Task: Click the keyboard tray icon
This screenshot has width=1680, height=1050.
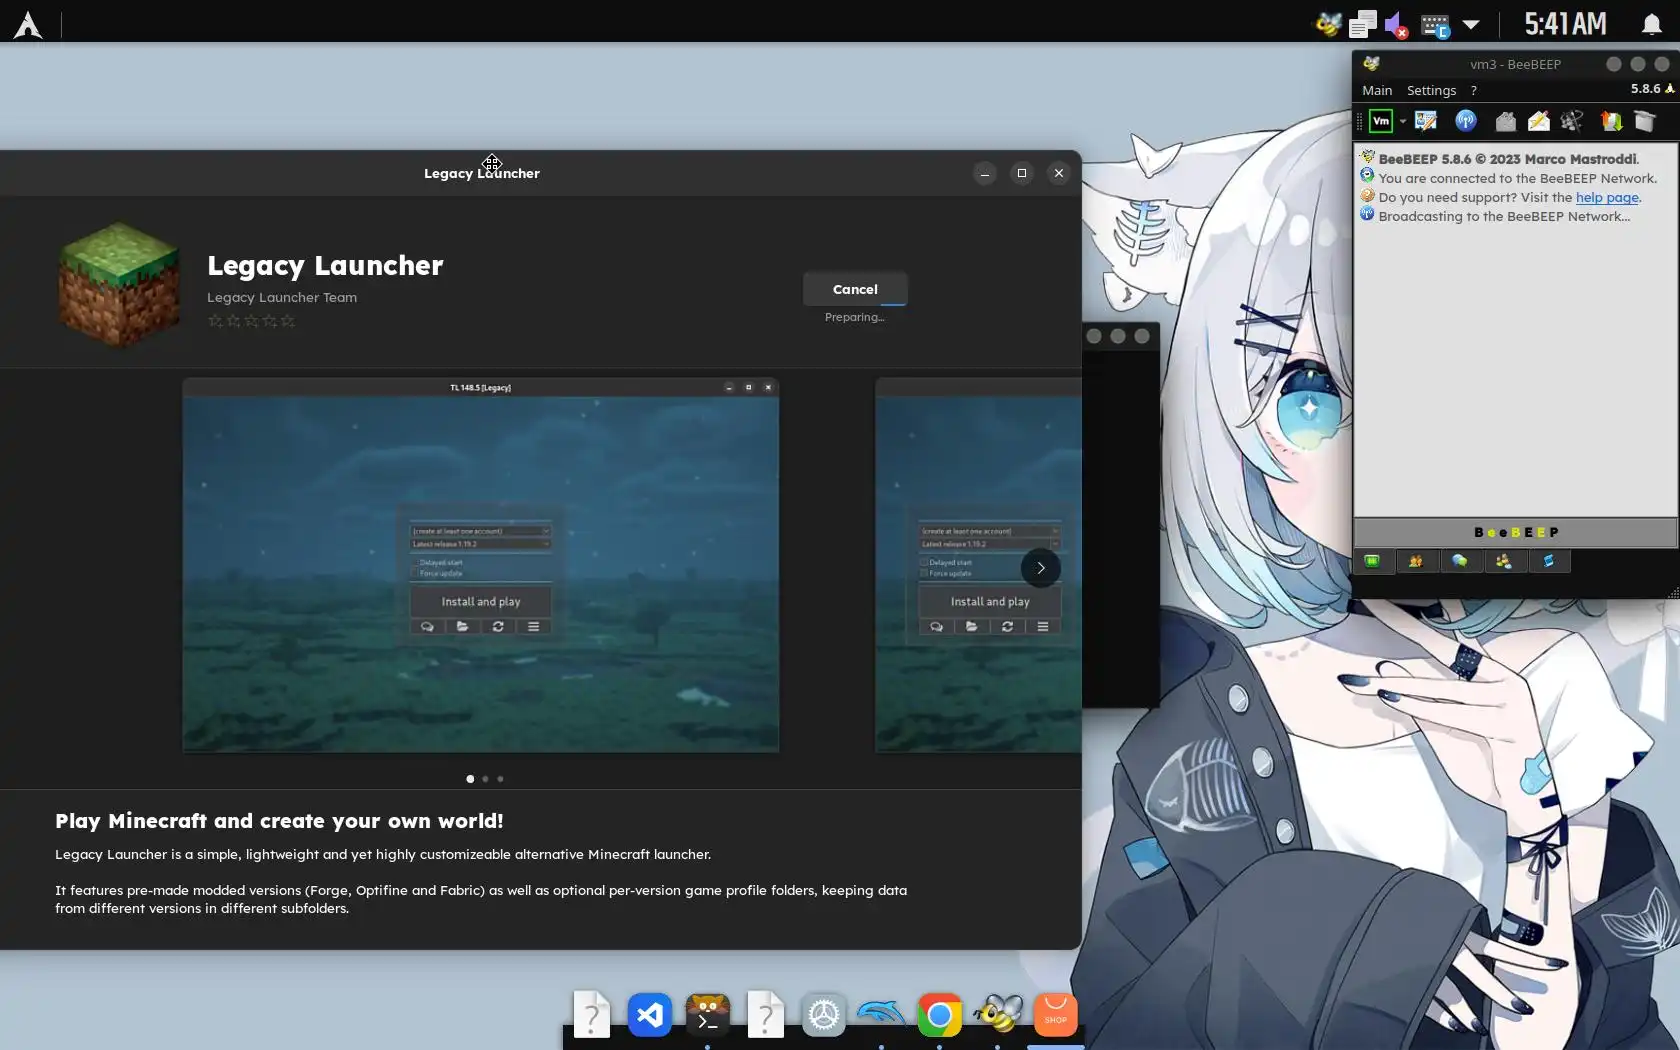Action: tap(1435, 25)
